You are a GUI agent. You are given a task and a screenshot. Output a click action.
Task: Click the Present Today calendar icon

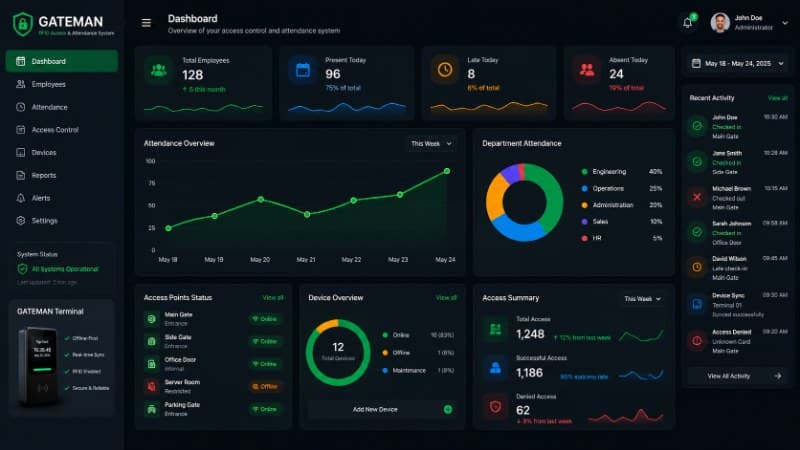[303, 70]
